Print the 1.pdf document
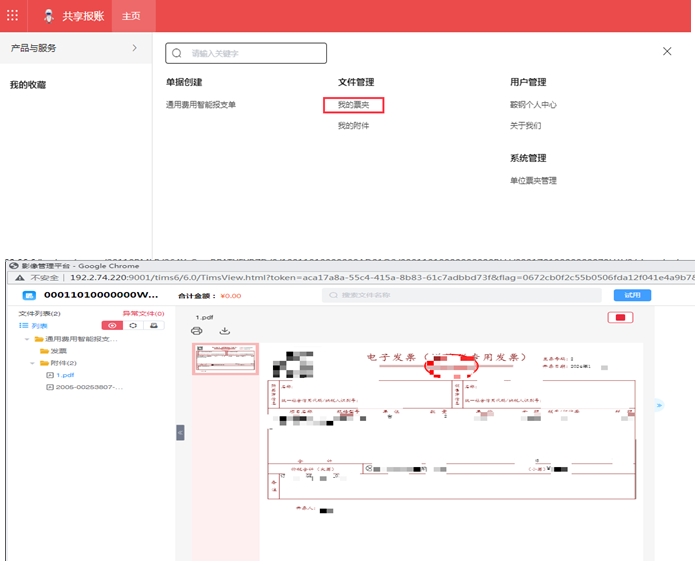This screenshot has height=565, width=695. click(197, 331)
